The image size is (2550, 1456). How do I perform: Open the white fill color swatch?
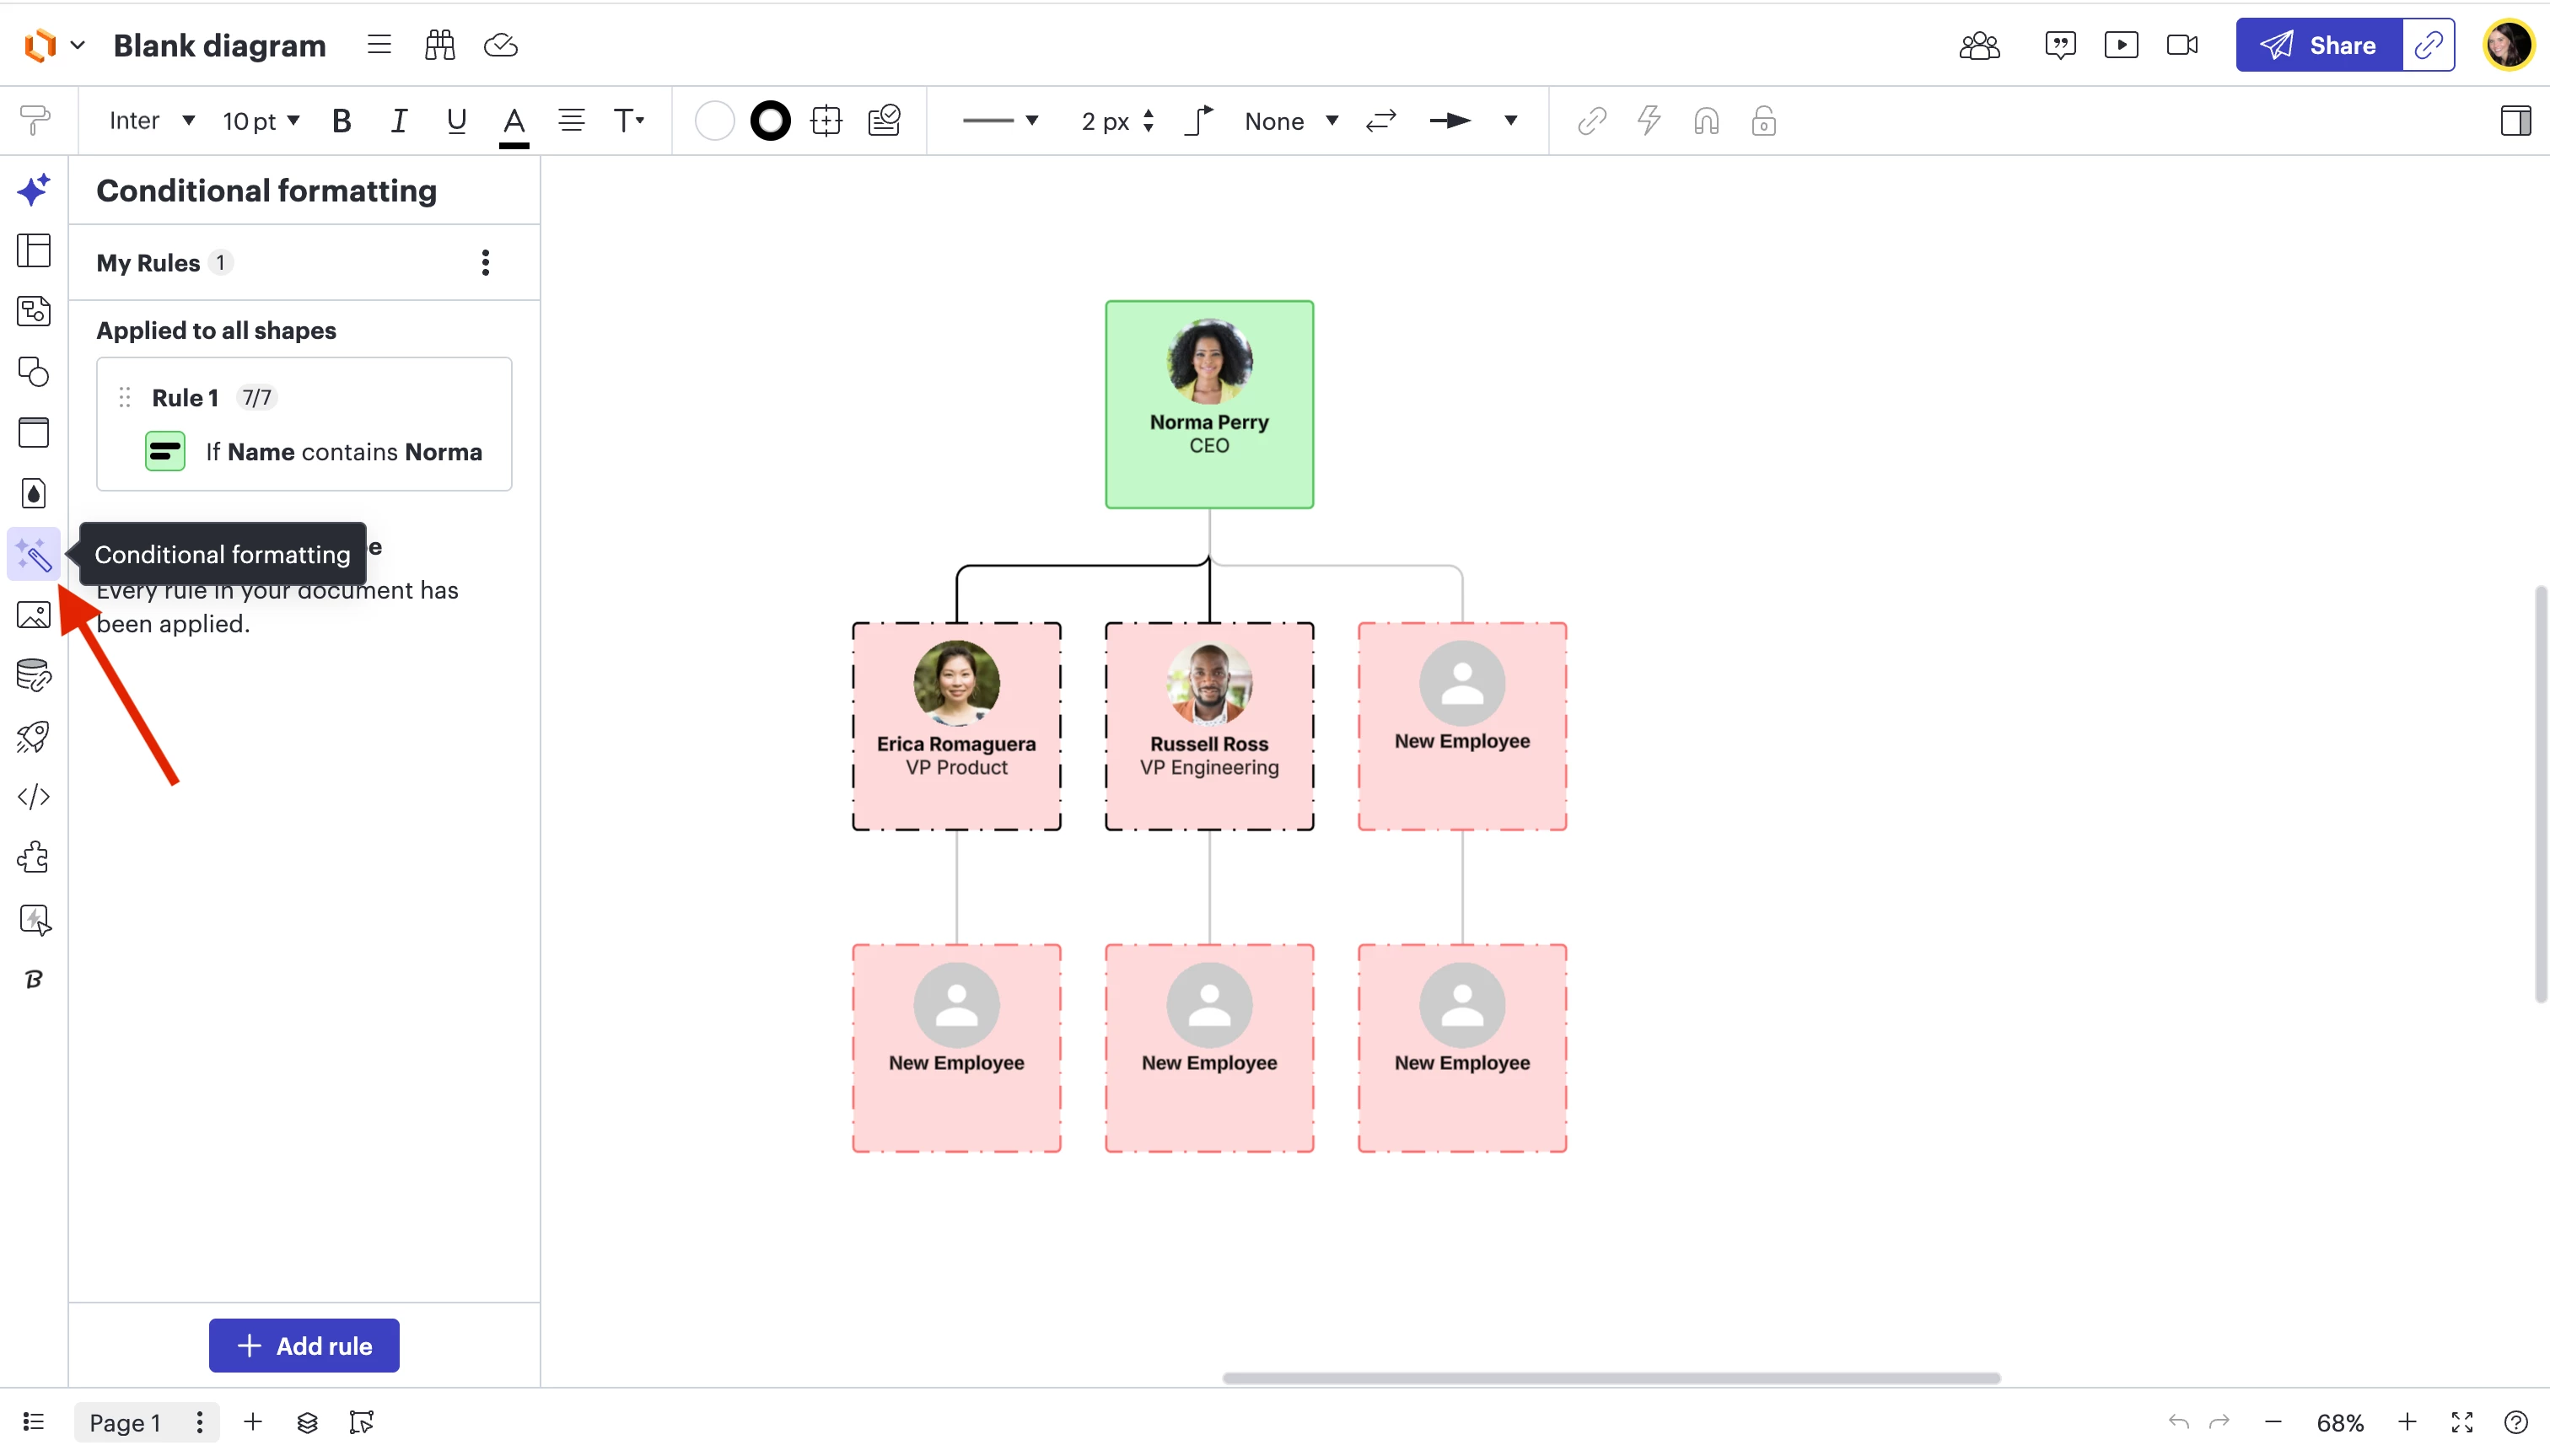[x=714, y=121]
